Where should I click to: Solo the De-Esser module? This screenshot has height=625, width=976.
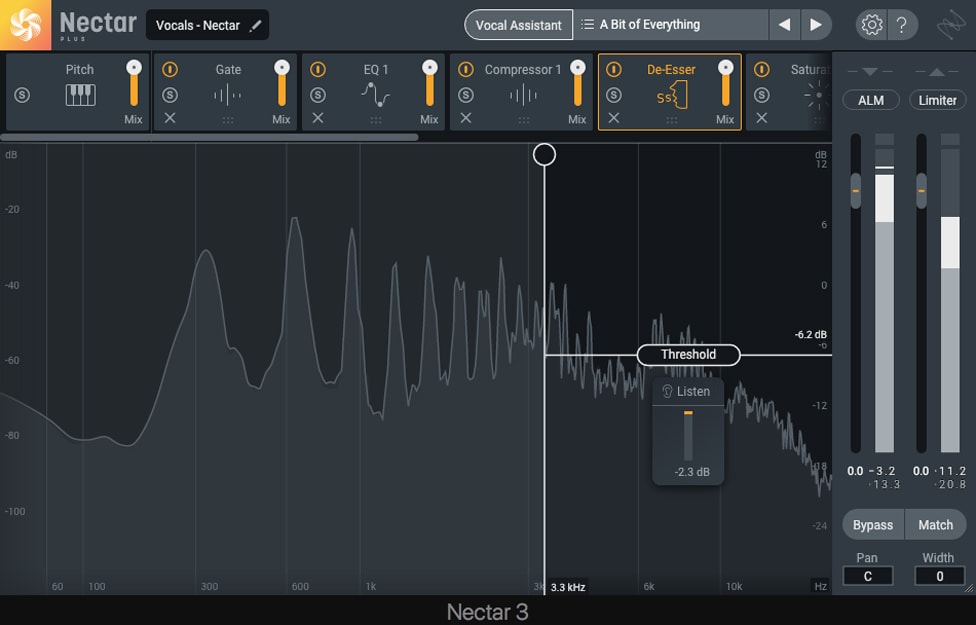[x=614, y=95]
